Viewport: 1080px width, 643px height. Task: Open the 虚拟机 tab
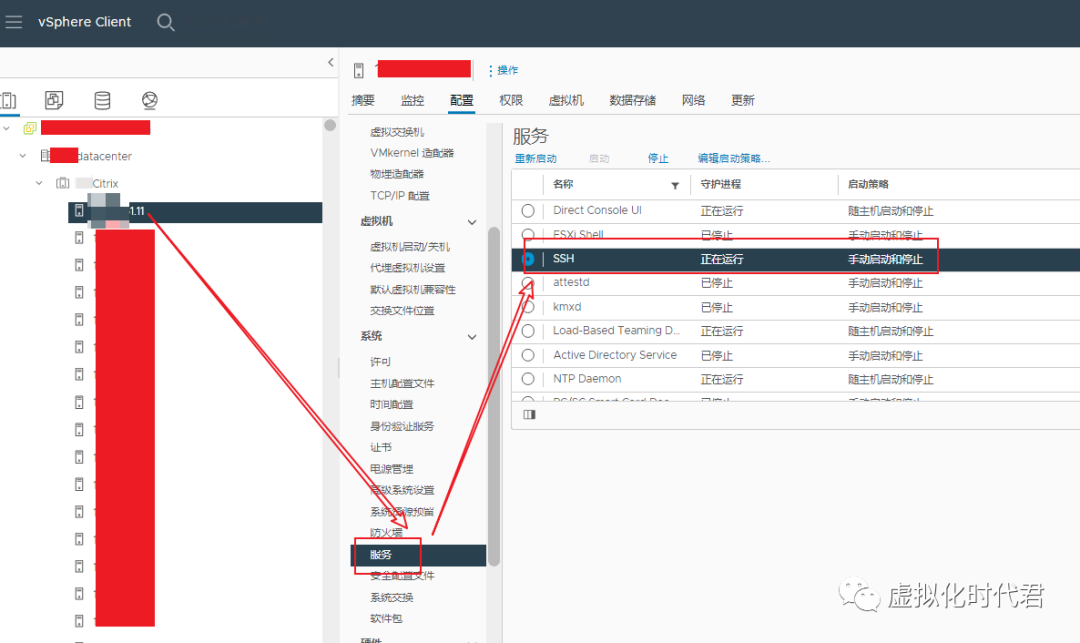pos(566,101)
